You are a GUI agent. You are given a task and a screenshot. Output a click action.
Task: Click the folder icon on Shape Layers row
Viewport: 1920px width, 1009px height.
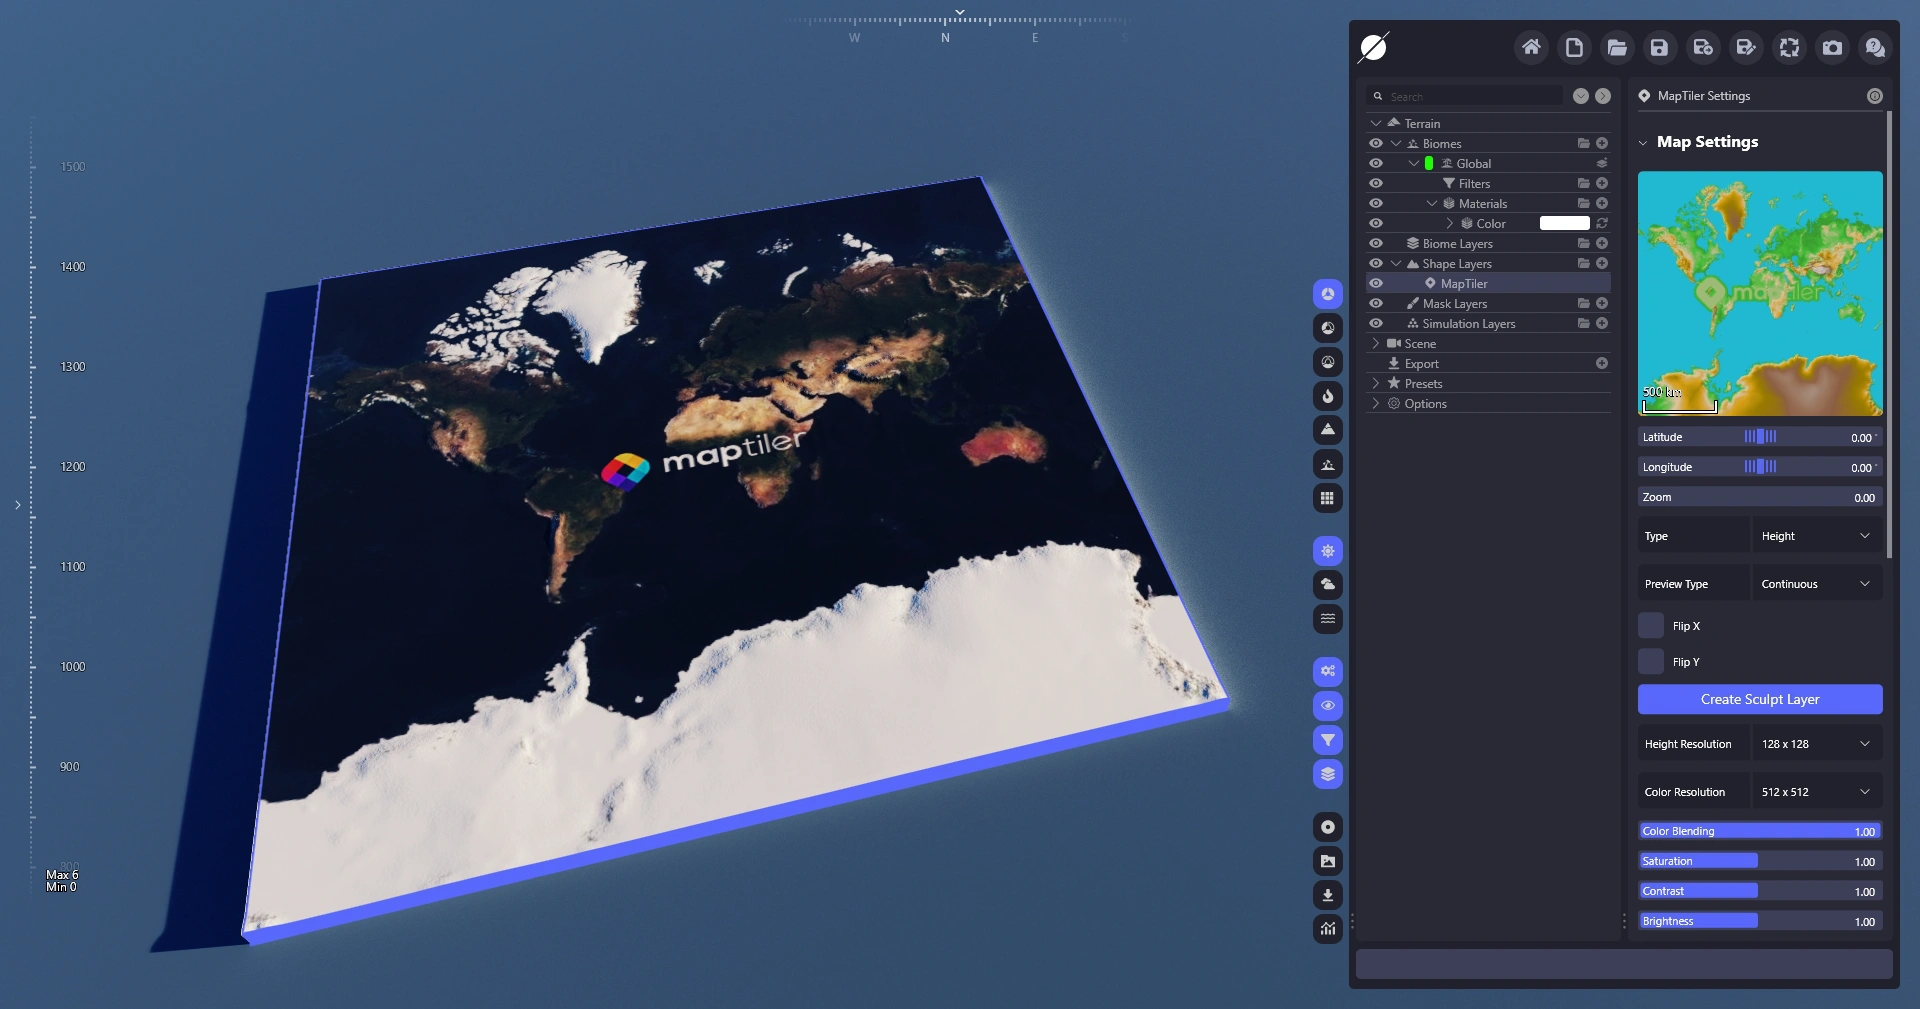[x=1584, y=263]
